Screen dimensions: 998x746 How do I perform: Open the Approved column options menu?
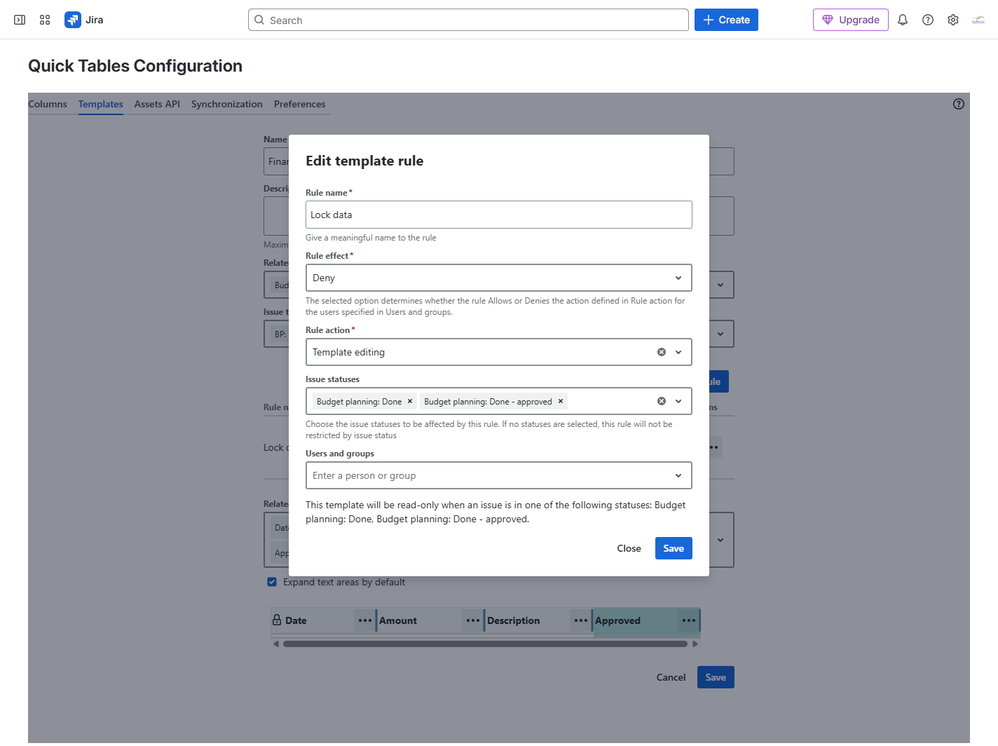(x=689, y=621)
